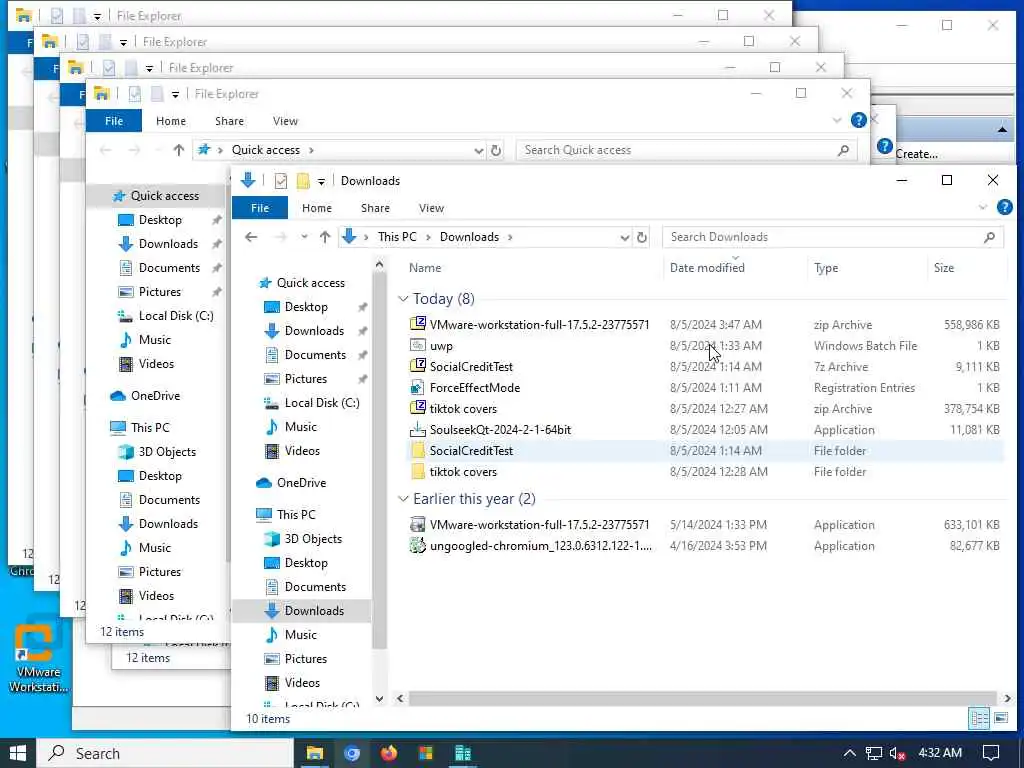Collapse the Earlier this year (2) group

click(x=404, y=499)
